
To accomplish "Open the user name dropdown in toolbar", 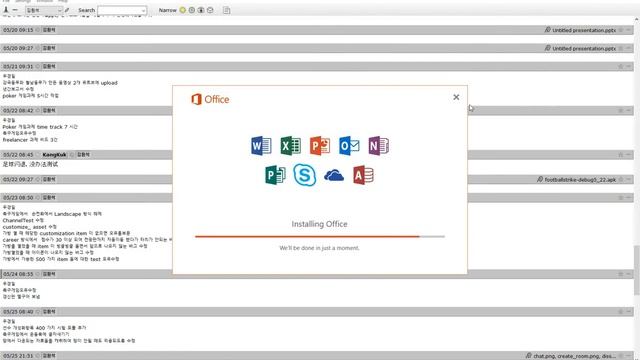I will click(x=44, y=10).
